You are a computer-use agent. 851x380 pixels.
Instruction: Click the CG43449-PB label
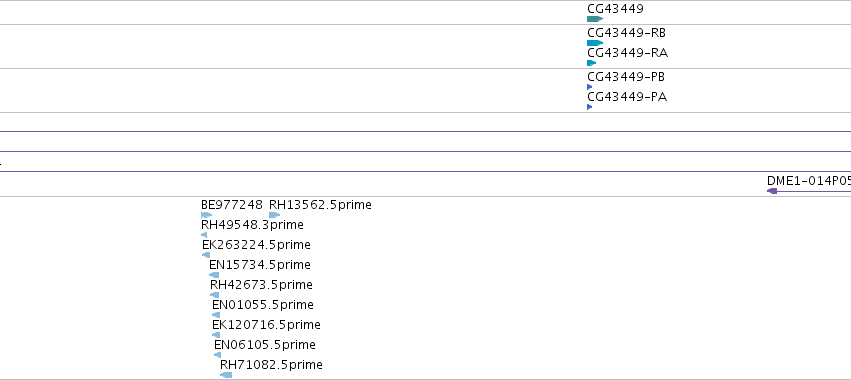[x=626, y=77]
